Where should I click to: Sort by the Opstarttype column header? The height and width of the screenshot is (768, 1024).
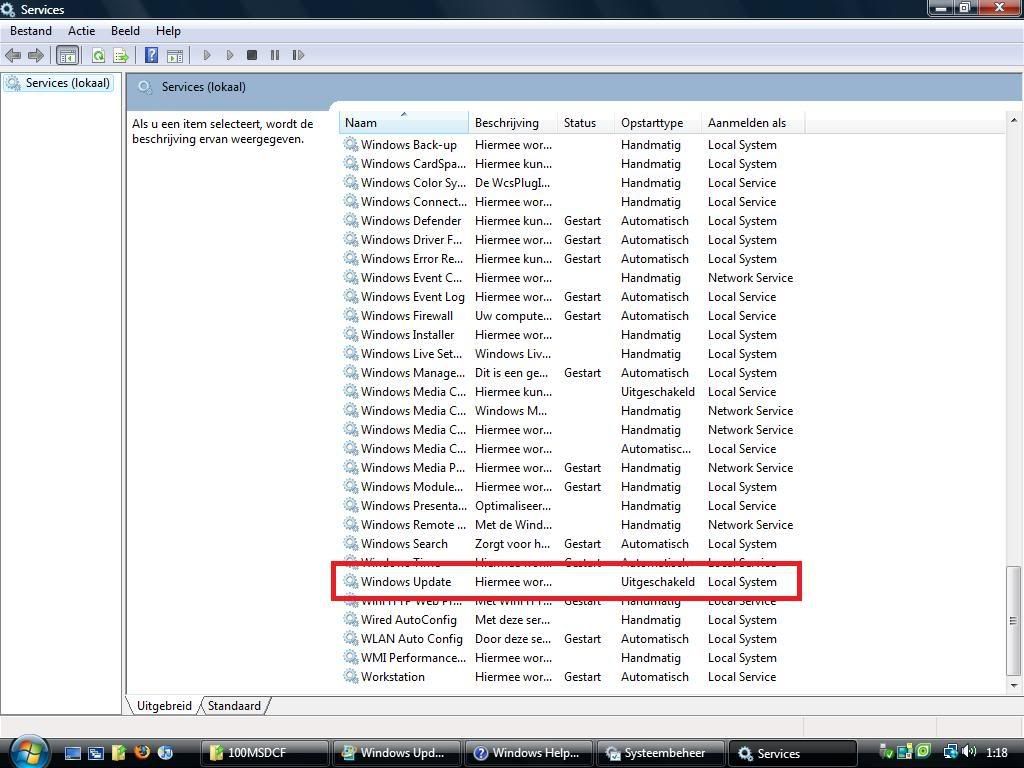658,122
